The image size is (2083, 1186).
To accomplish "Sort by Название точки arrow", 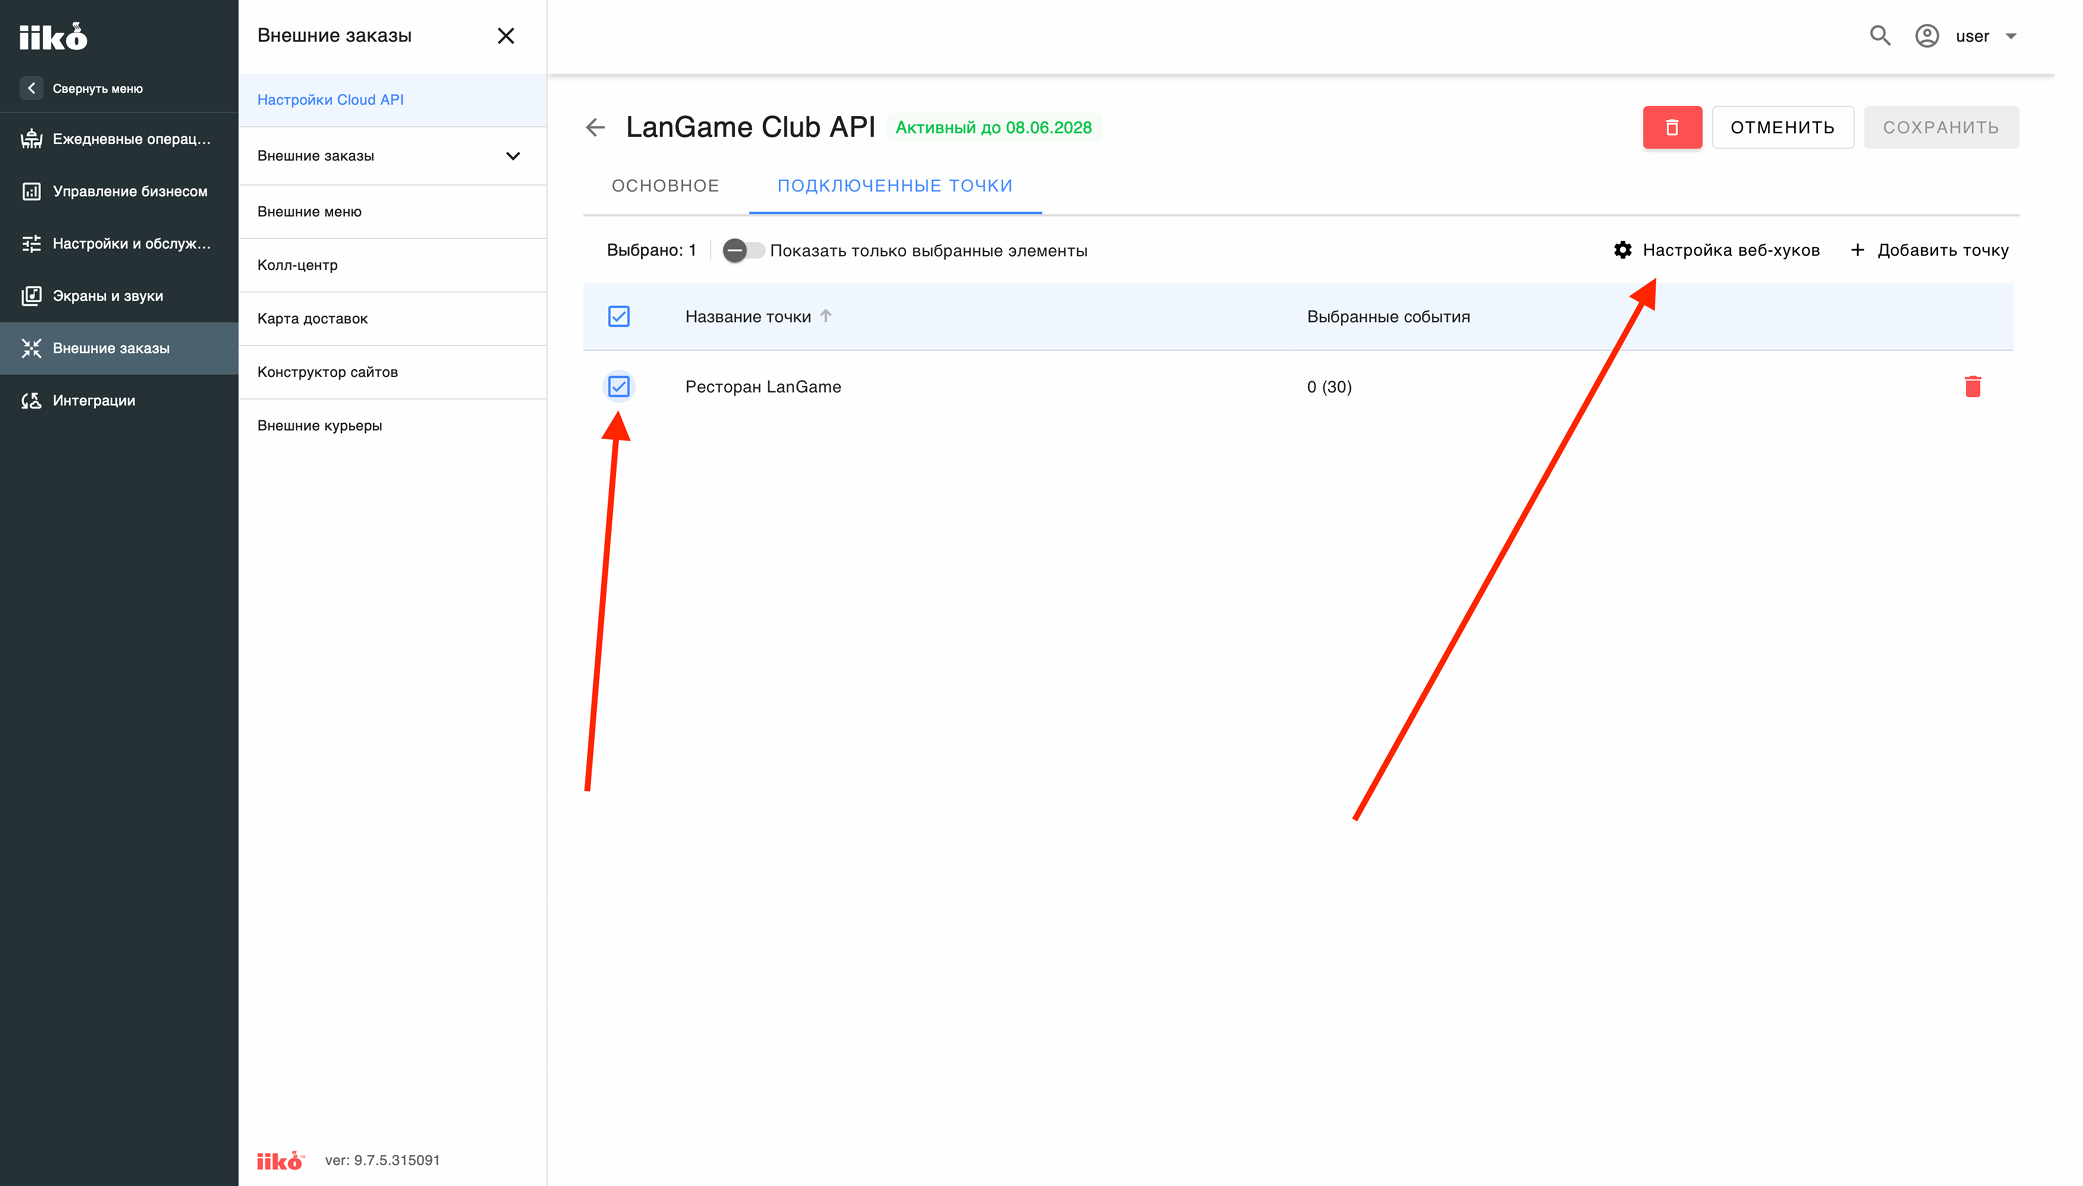I will [x=826, y=316].
